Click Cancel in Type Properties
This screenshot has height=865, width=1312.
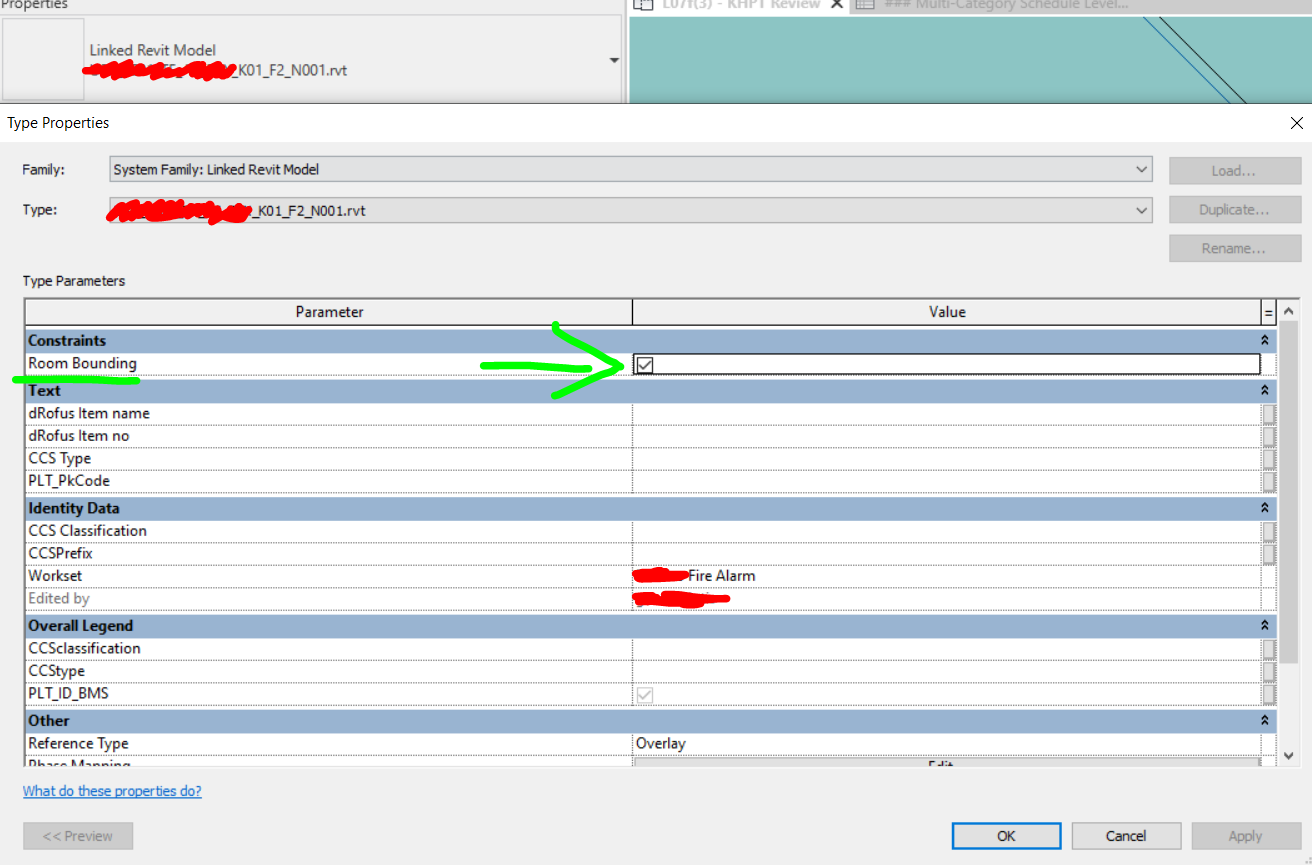click(1126, 836)
